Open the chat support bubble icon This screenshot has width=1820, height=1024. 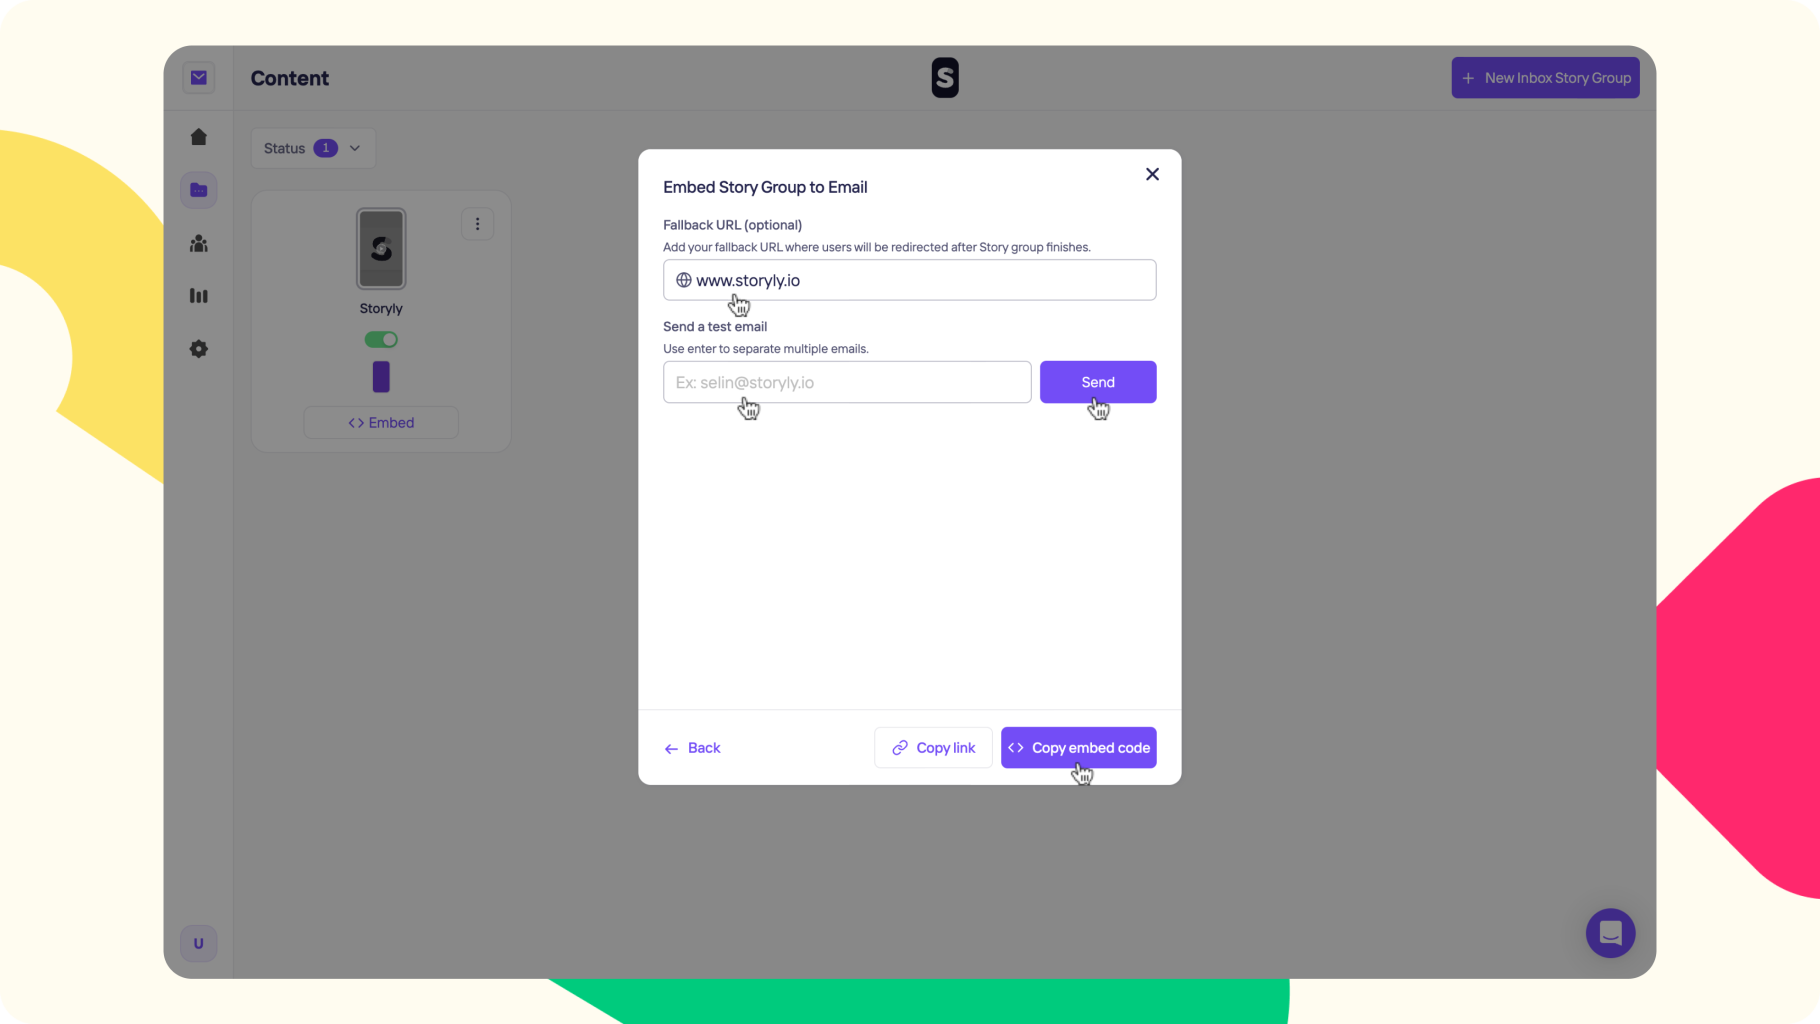[x=1610, y=933]
